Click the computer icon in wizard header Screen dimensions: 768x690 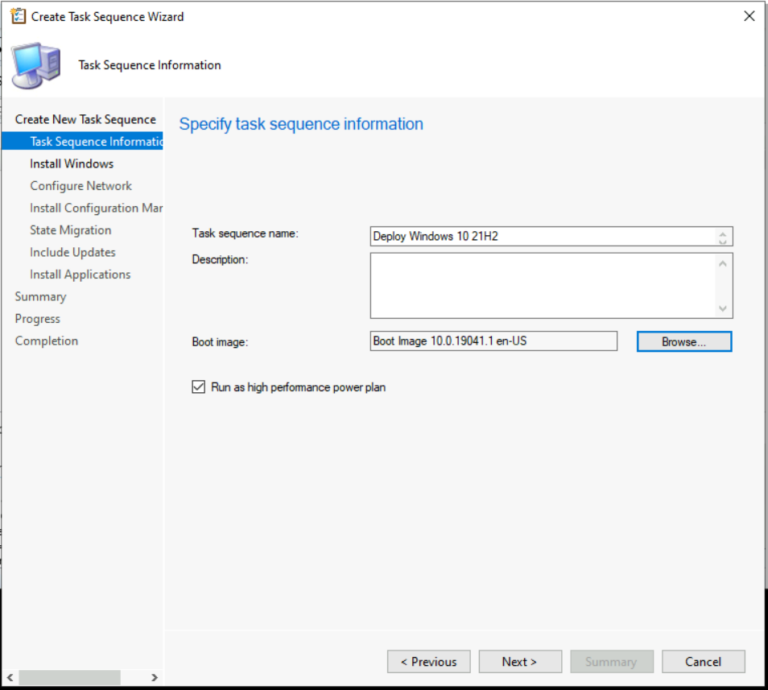tap(35, 65)
